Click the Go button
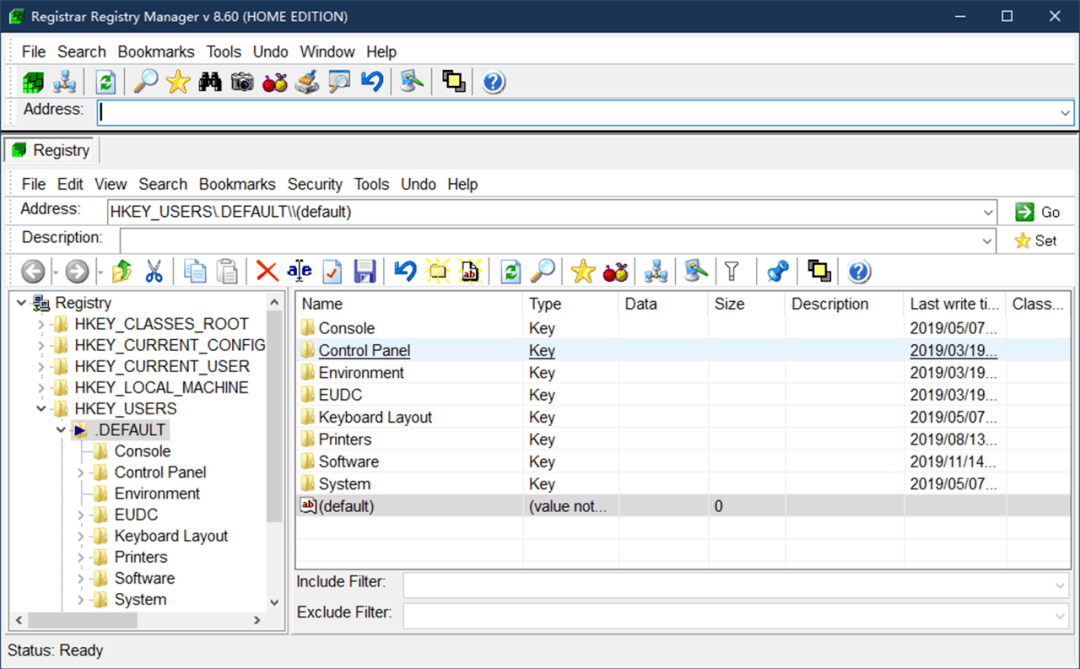This screenshot has height=669, width=1080. 1037,212
